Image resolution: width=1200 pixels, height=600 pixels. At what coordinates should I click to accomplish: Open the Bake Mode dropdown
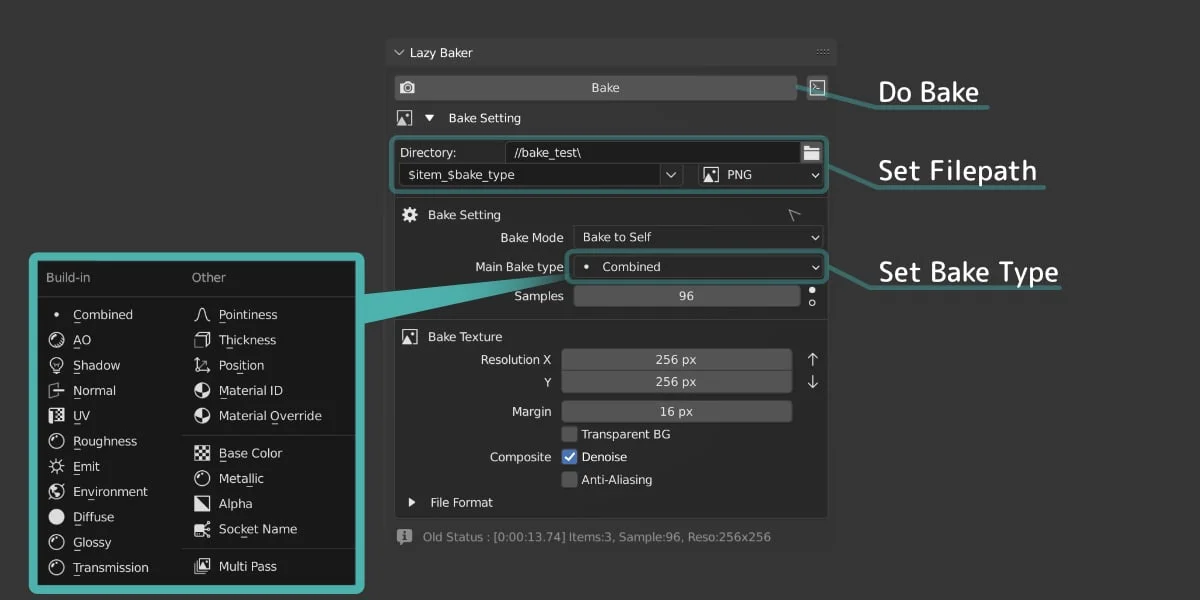point(698,237)
